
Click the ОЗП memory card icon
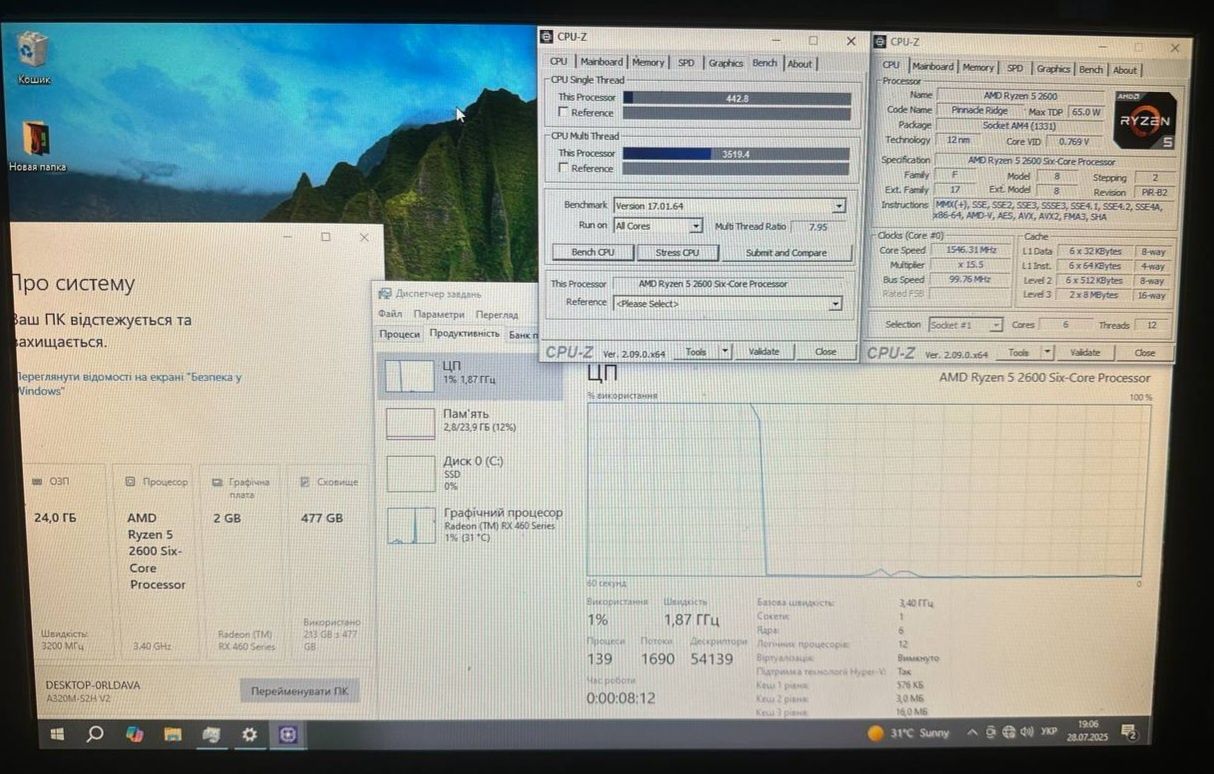point(39,481)
